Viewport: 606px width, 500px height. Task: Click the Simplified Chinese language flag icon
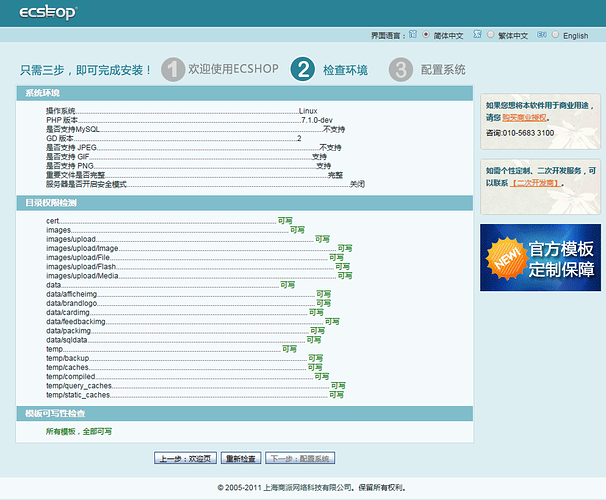(413, 34)
